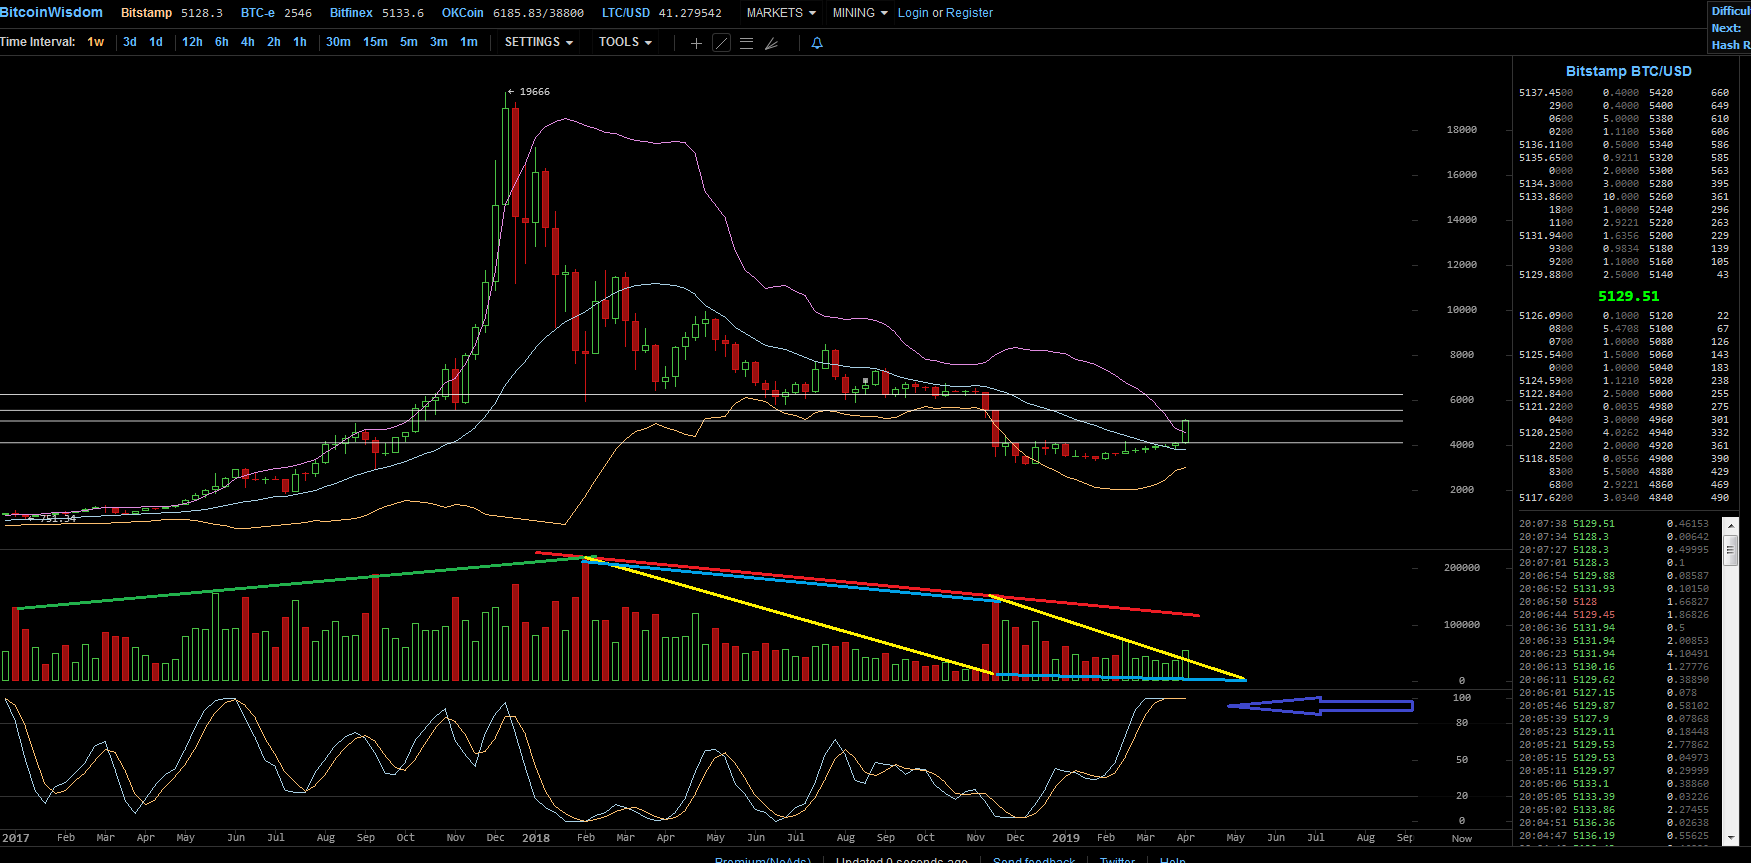Viewport: 1751px width, 863px height.
Task: Switch time interval to 4h
Action: pyautogui.click(x=248, y=42)
